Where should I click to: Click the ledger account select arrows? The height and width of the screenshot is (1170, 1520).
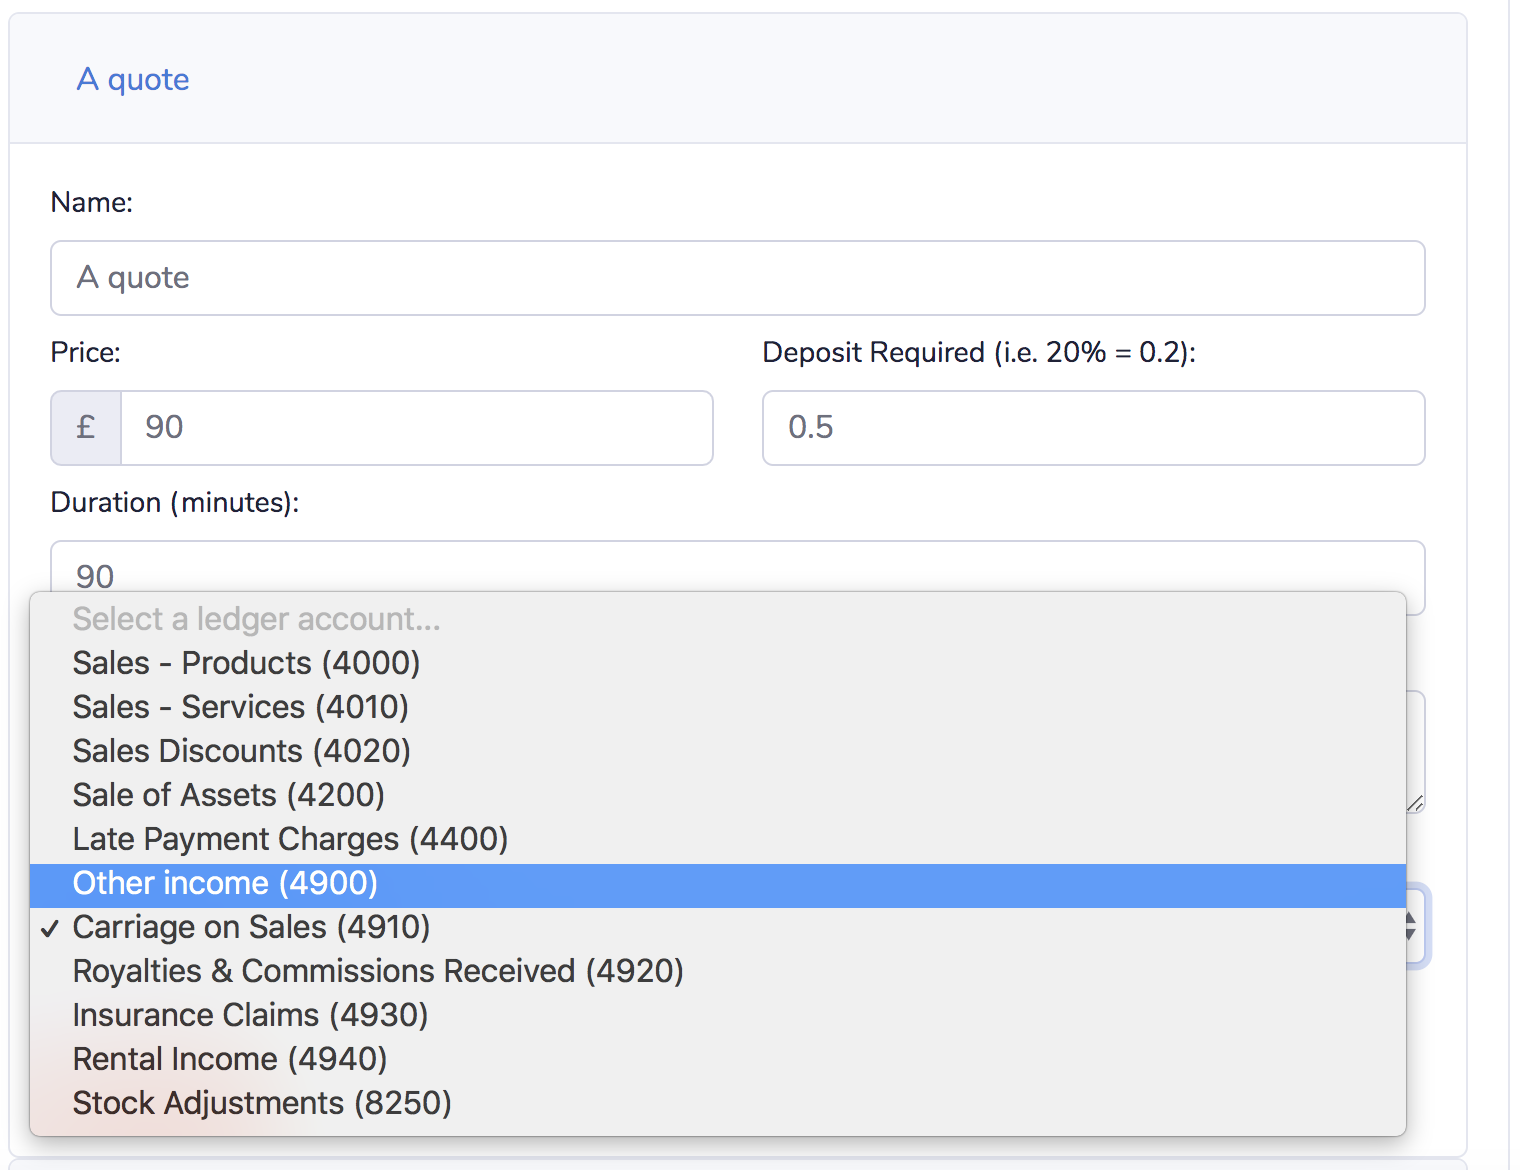point(1412,926)
